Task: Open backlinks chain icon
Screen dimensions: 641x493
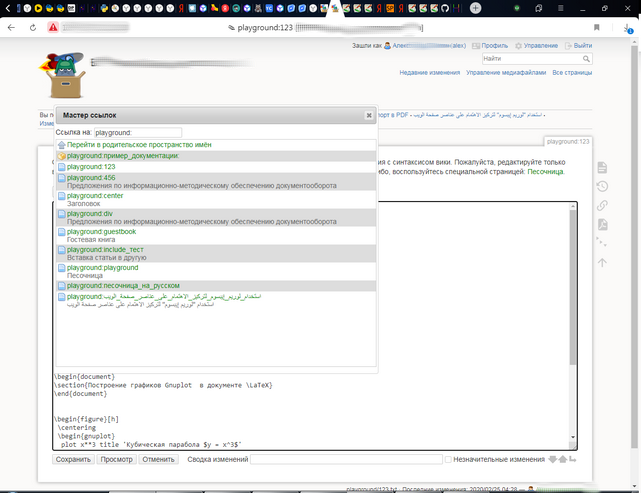Action: click(602, 205)
